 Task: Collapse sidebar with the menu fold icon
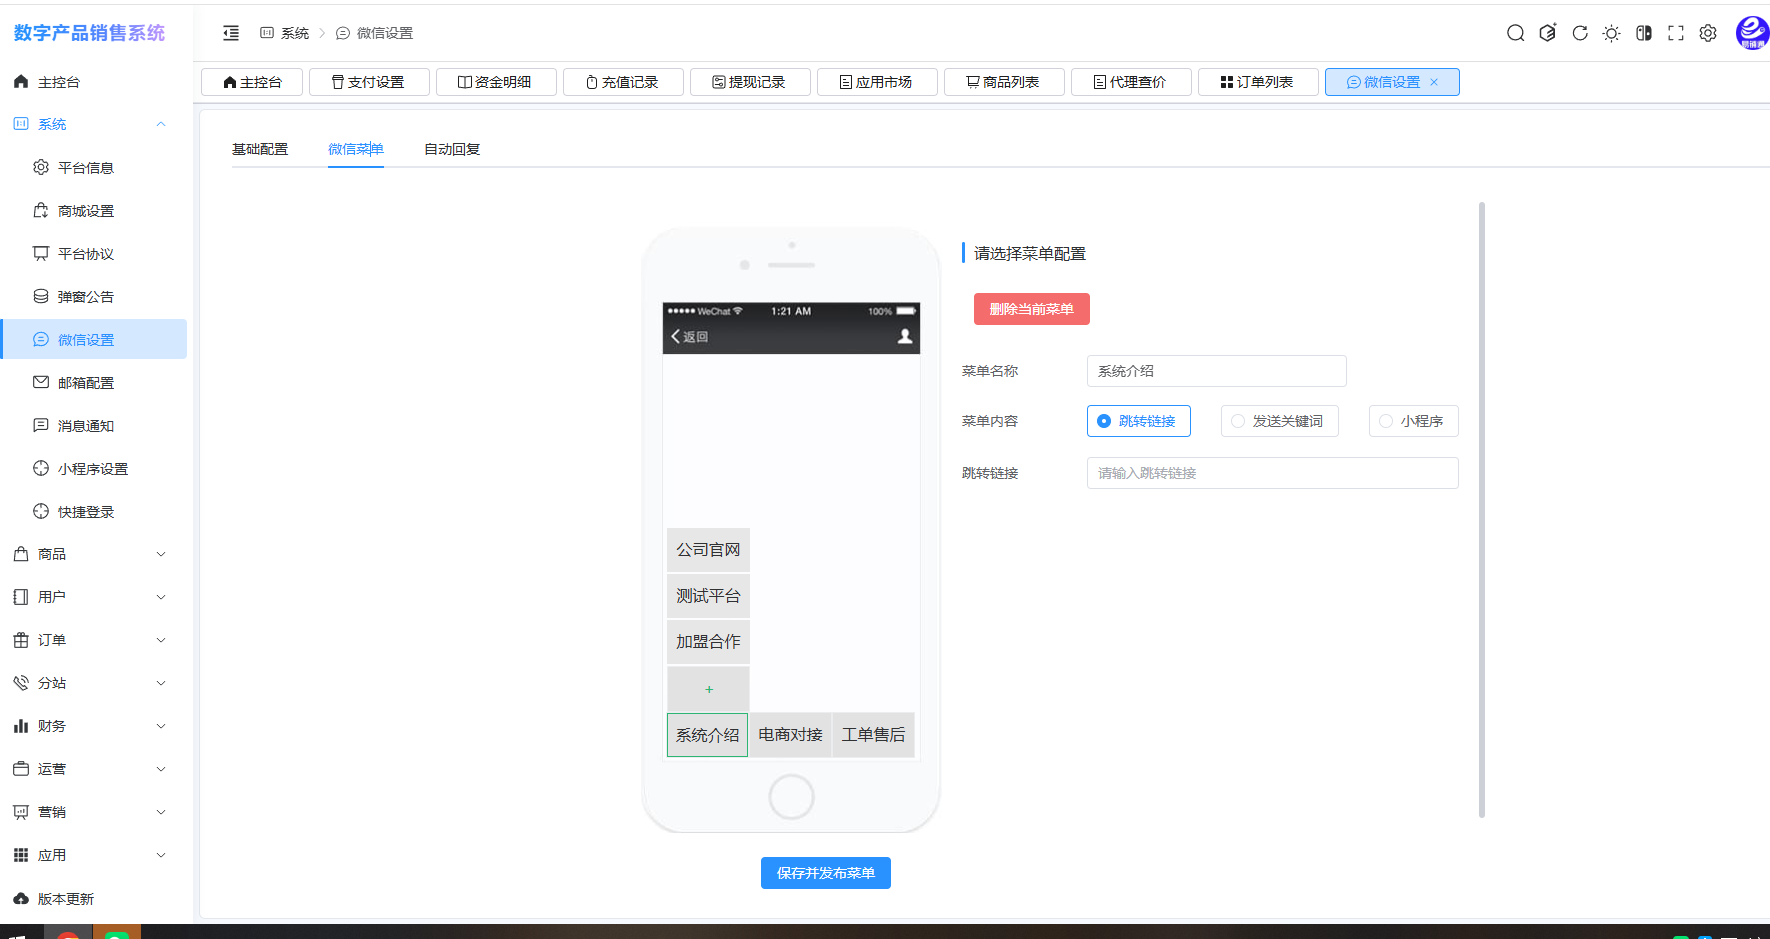tap(231, 33)
